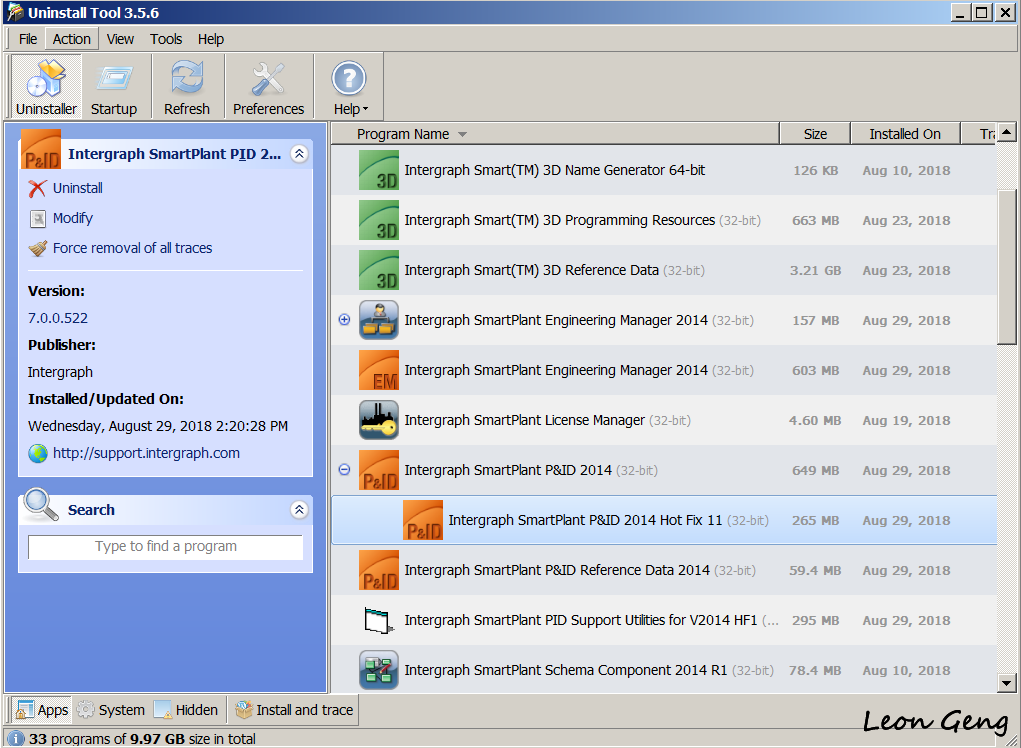Click the P&ID 2014 Hot Fix 11 icon
This screenshot has width=1021, height=748.
[423, 520]
